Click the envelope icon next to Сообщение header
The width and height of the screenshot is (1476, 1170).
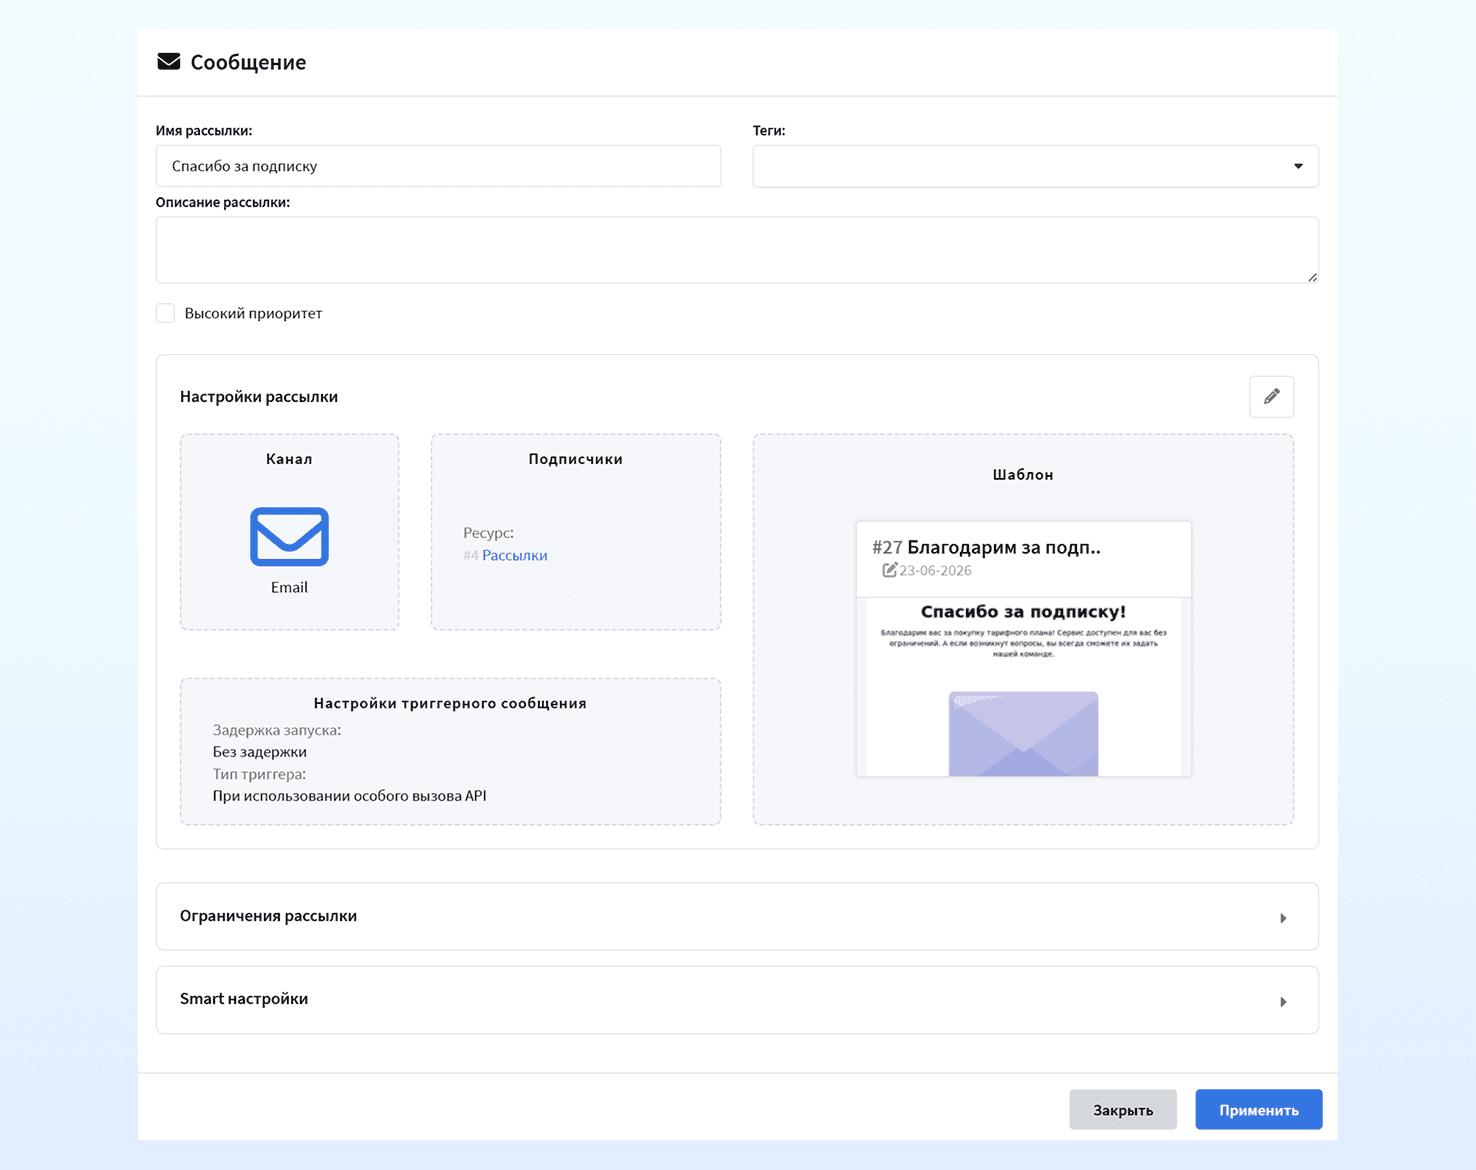(169, 62)
